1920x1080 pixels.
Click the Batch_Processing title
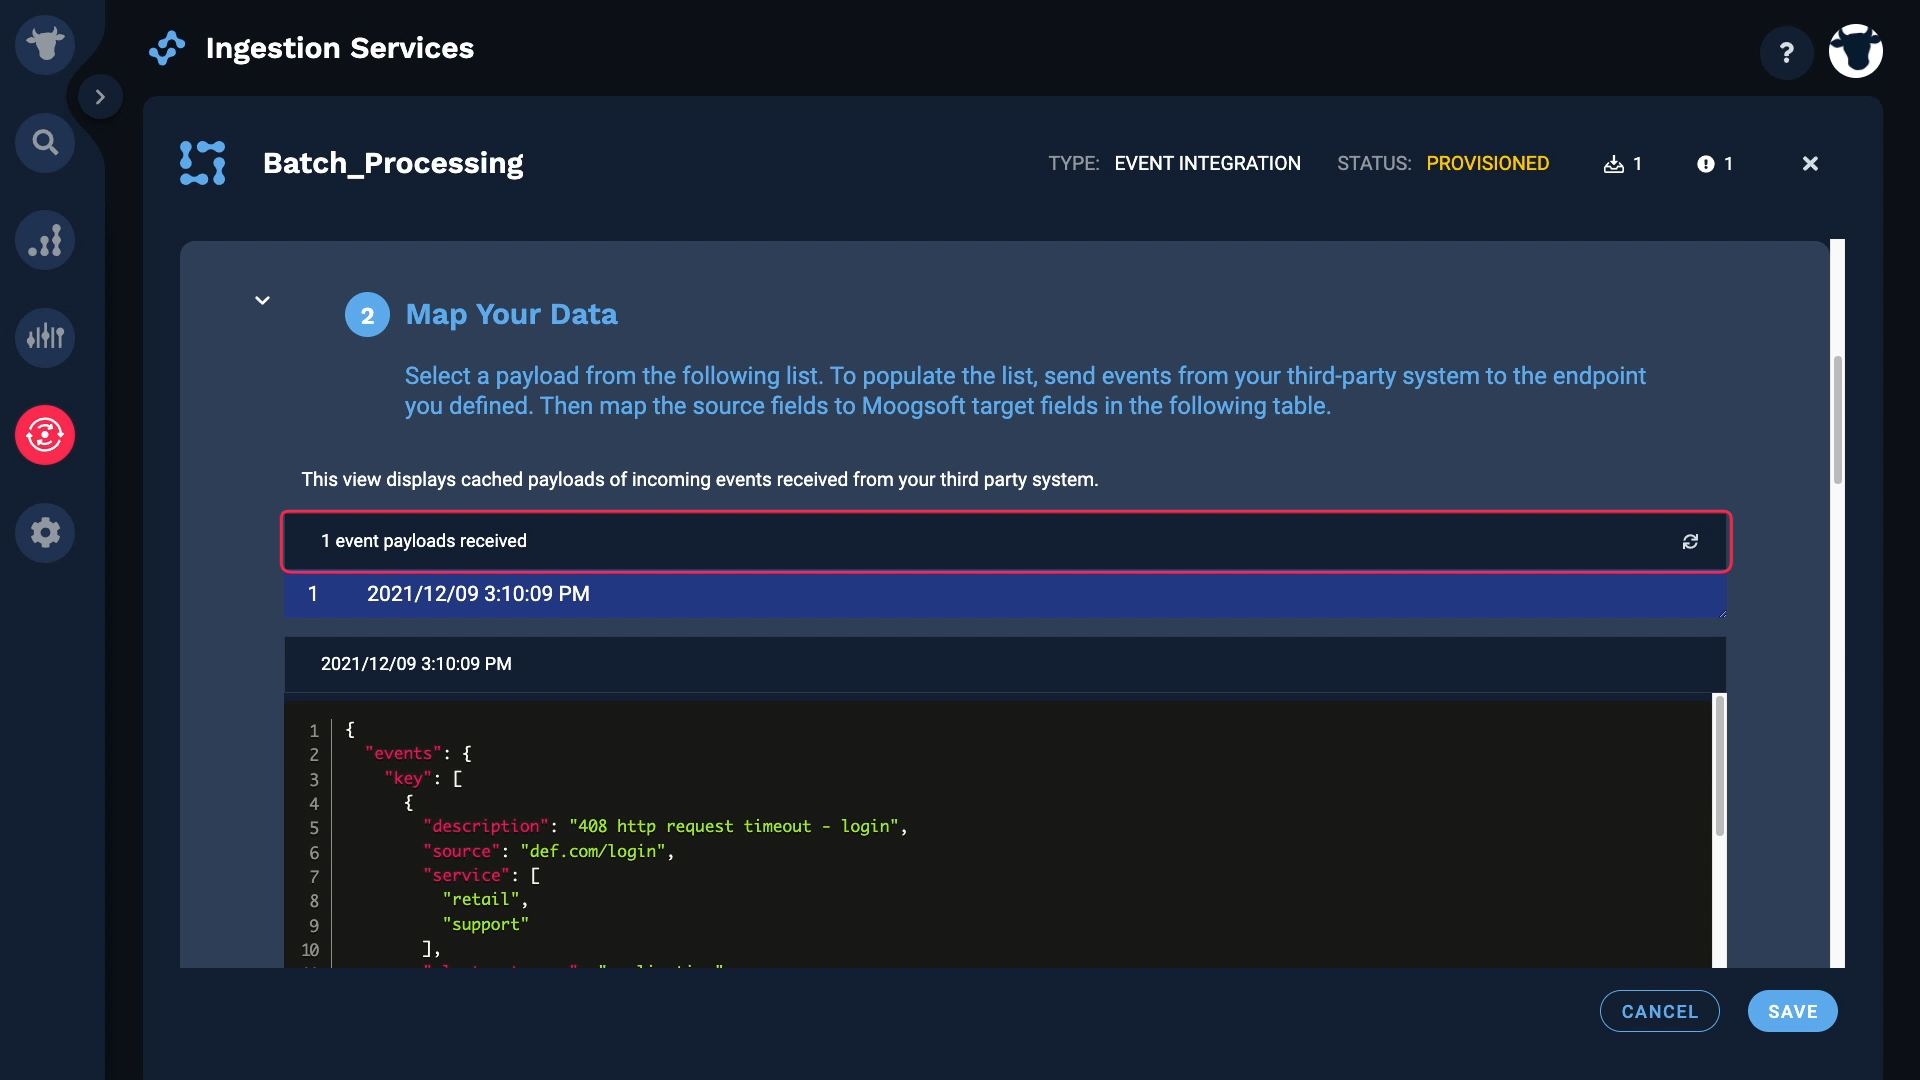[x=393, y=163]
